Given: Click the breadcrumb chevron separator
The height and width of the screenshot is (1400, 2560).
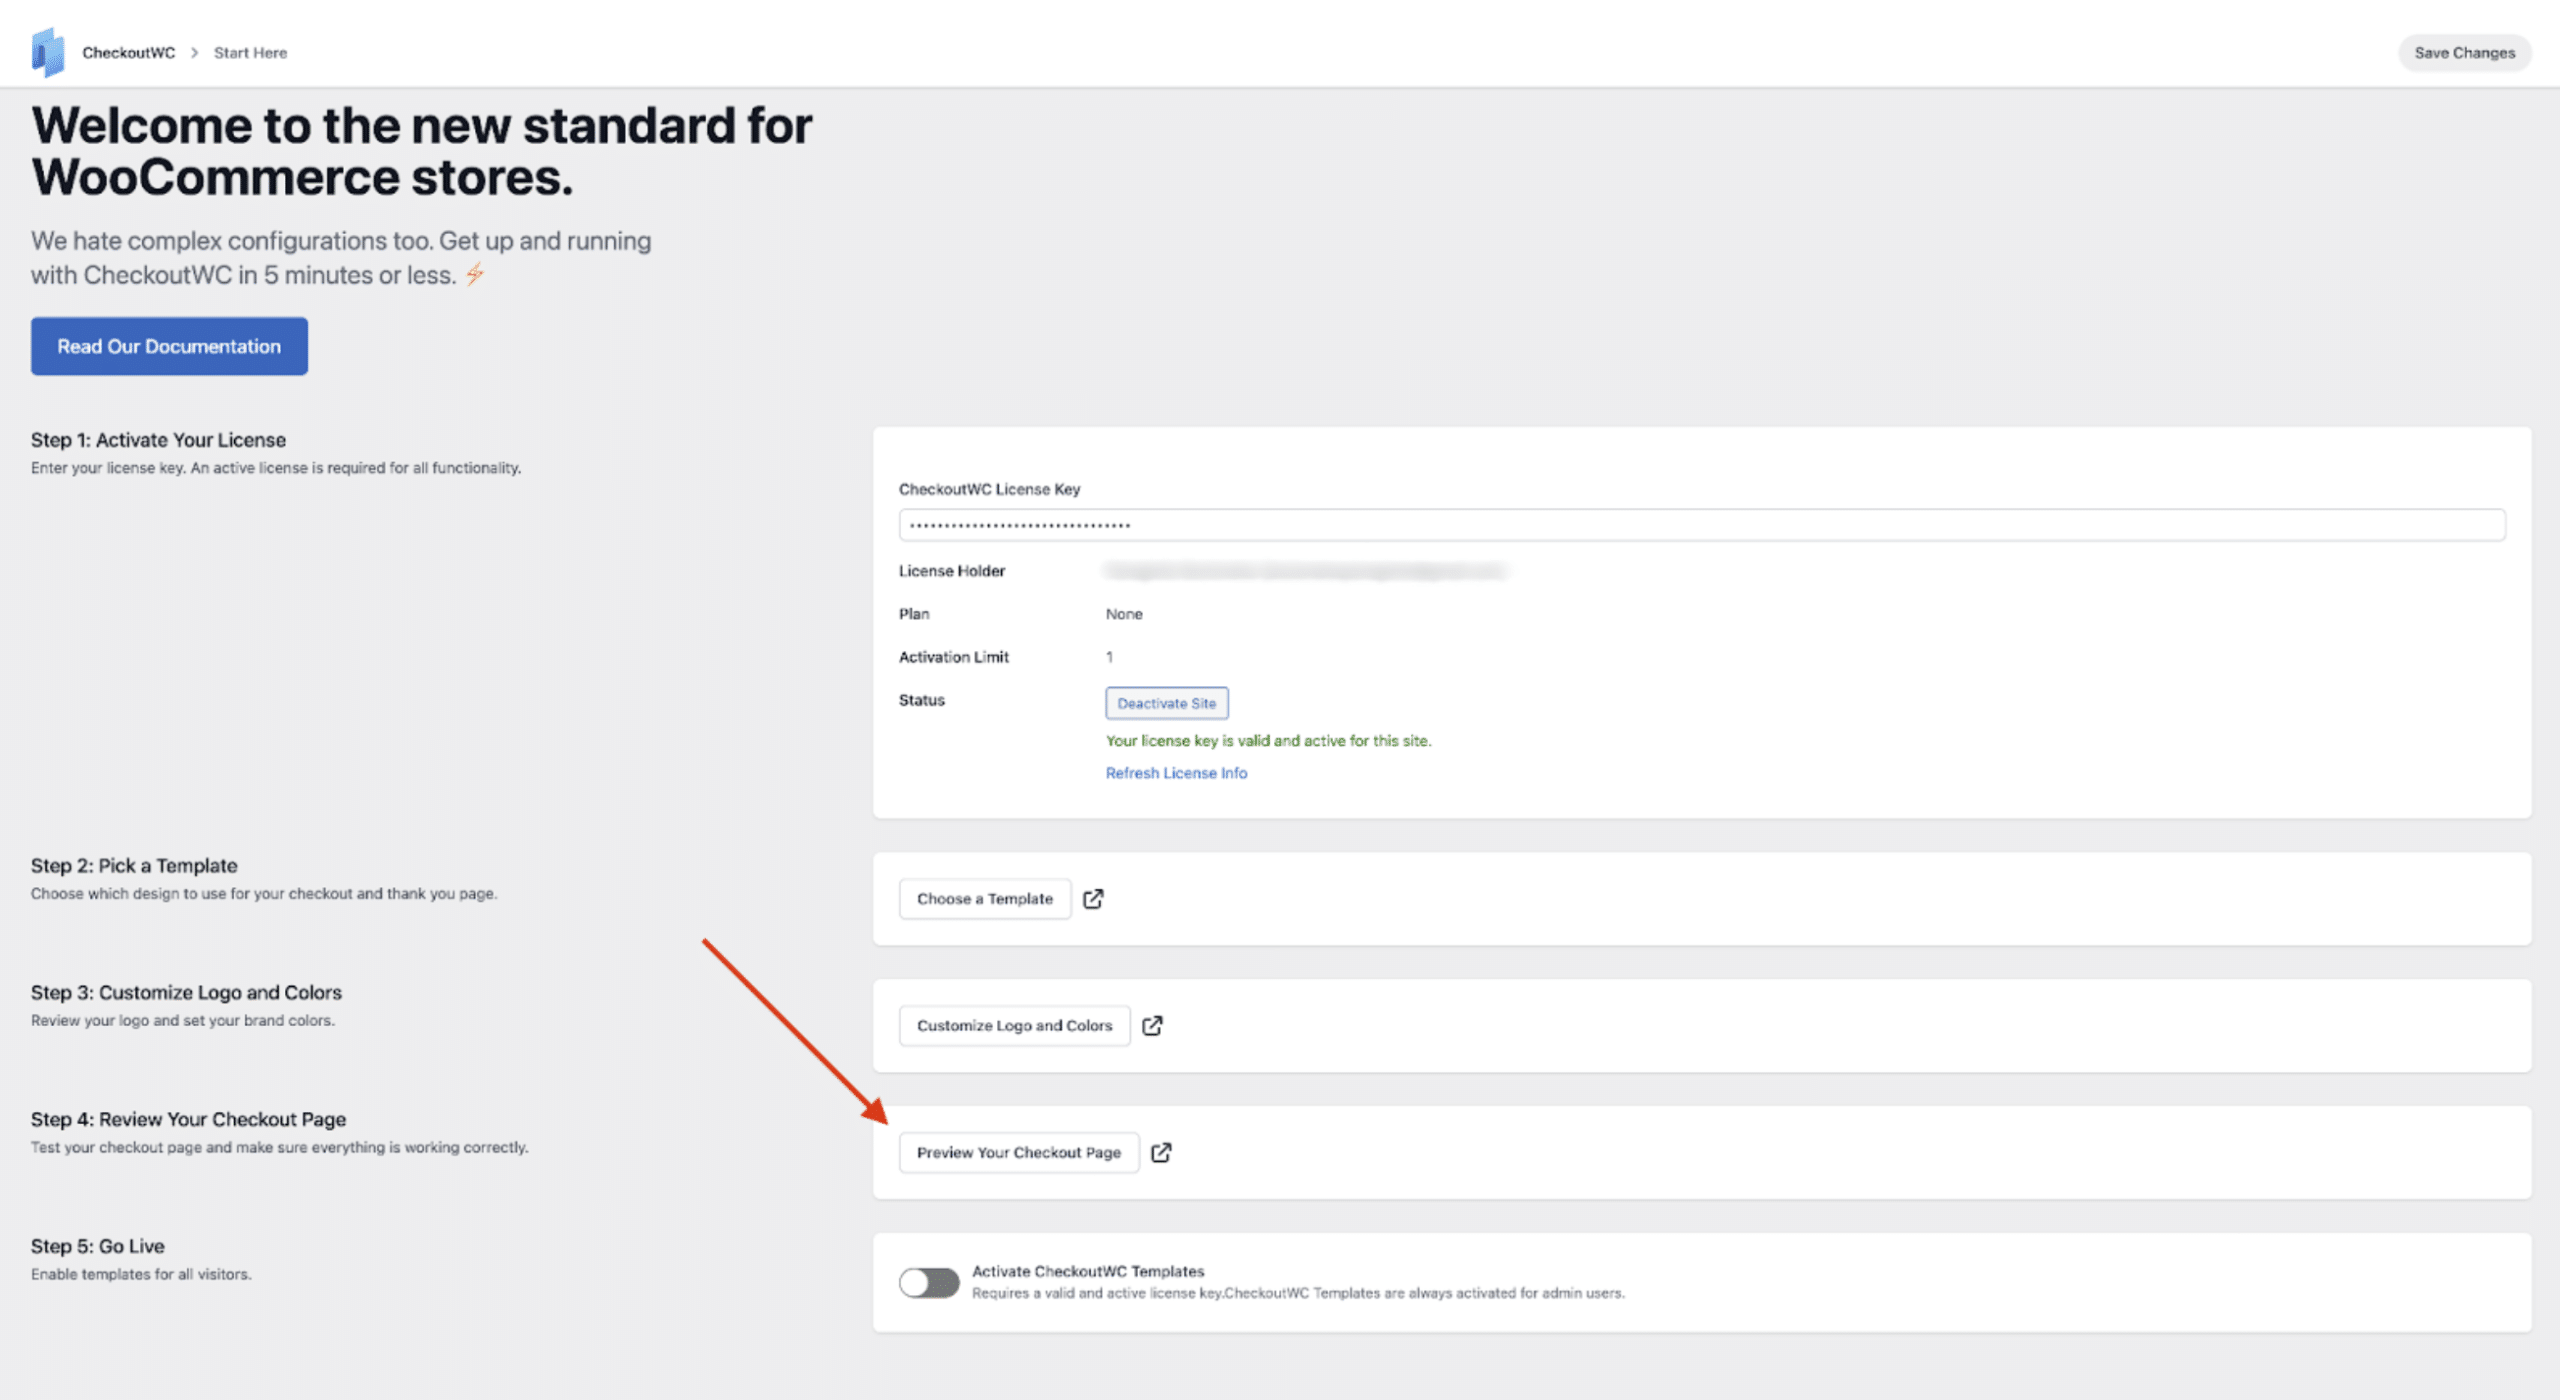Looking at the screenshot, I should pos(195,53).
